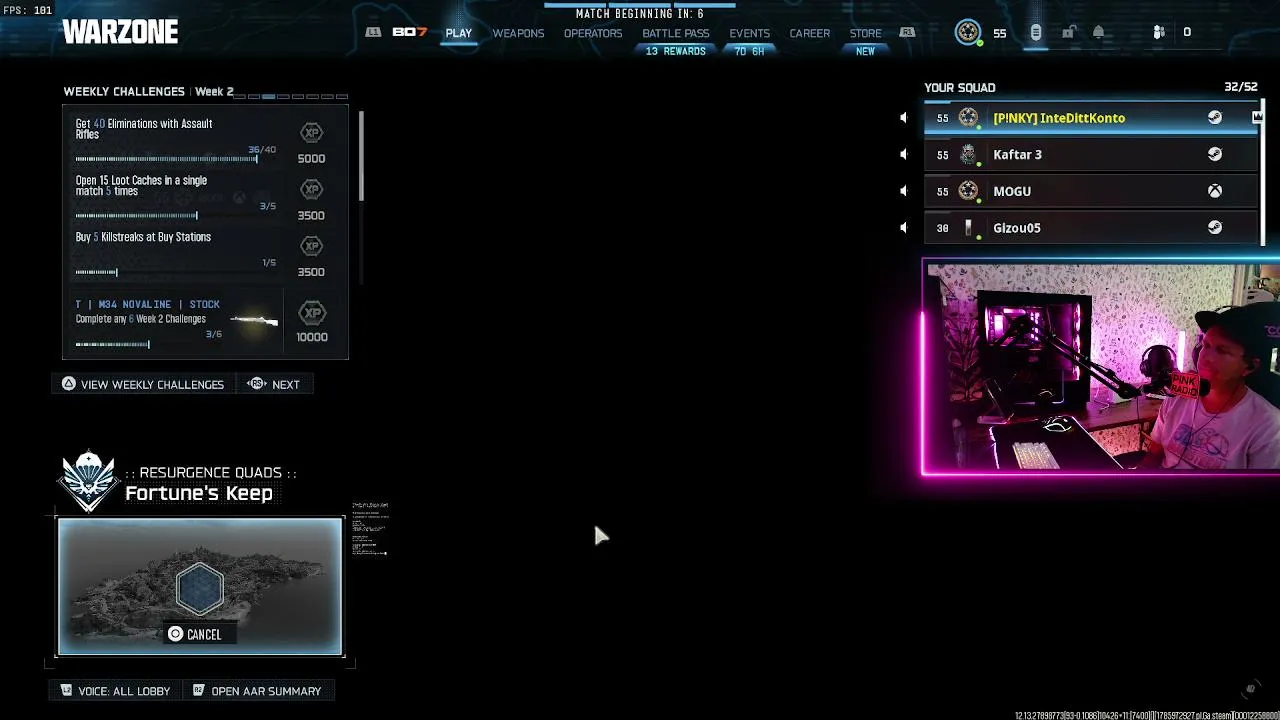Change voice channel from All Lobby

tap(115, 691)
